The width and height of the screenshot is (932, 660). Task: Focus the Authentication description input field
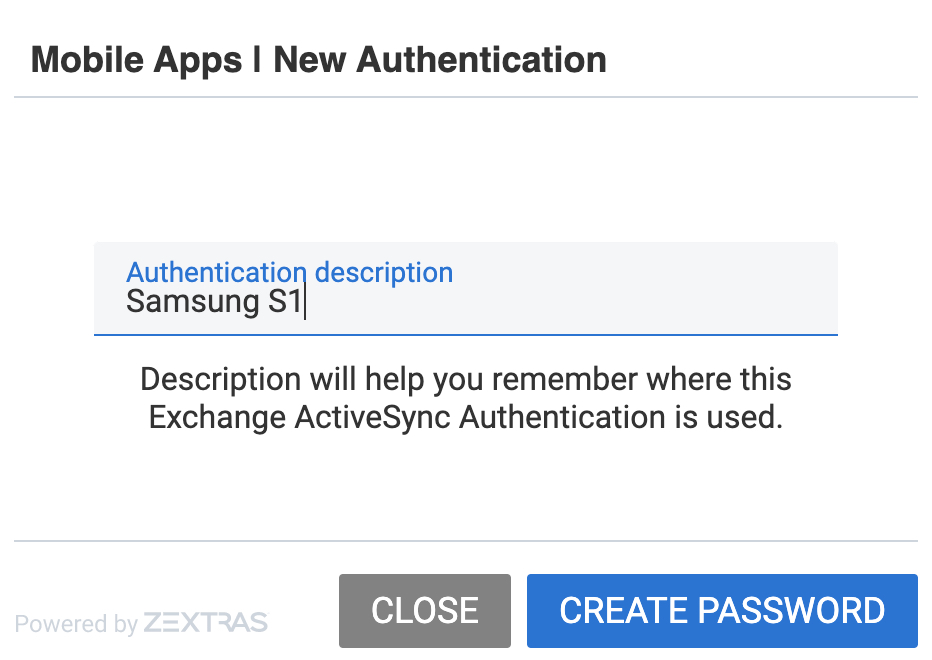pos(465,289)
